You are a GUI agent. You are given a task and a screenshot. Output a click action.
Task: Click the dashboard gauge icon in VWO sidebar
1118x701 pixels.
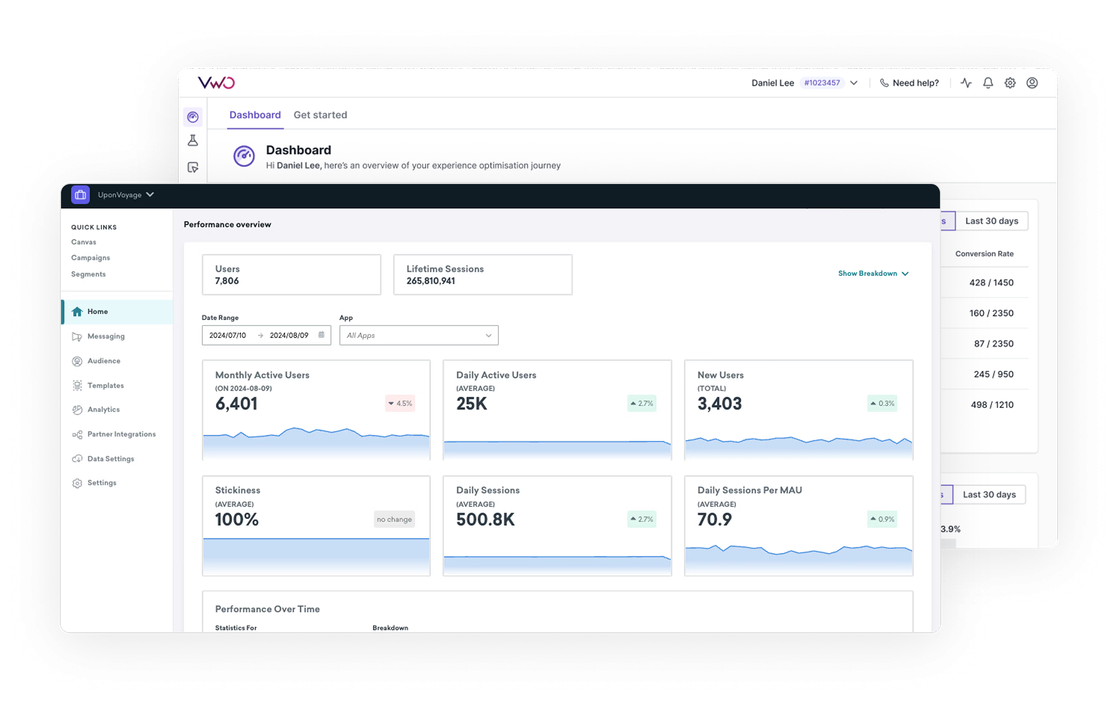pyautogui.click(x=193, y=117)
